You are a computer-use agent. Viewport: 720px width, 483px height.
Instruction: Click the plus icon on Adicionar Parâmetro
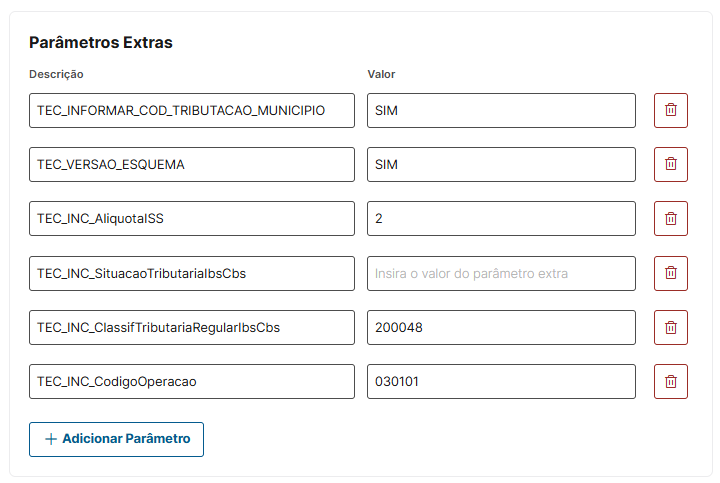[51, 439]
